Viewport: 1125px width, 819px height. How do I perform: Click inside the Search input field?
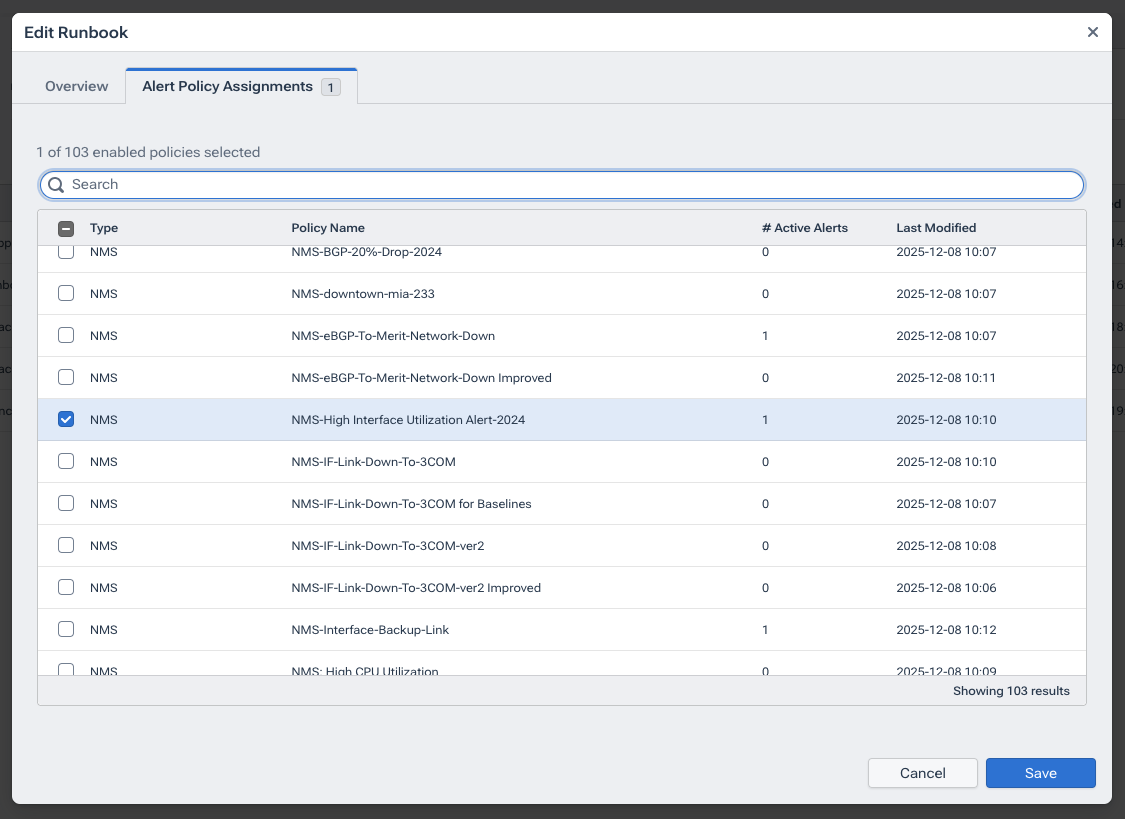click(x=400, y=185)
